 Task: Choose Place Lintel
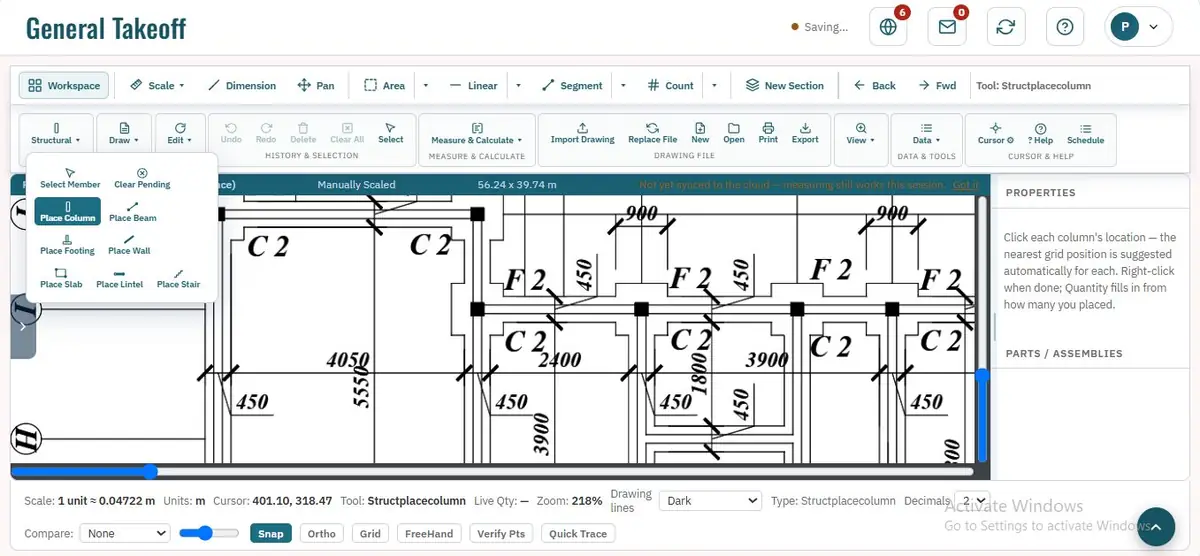[x=120, y=278]
